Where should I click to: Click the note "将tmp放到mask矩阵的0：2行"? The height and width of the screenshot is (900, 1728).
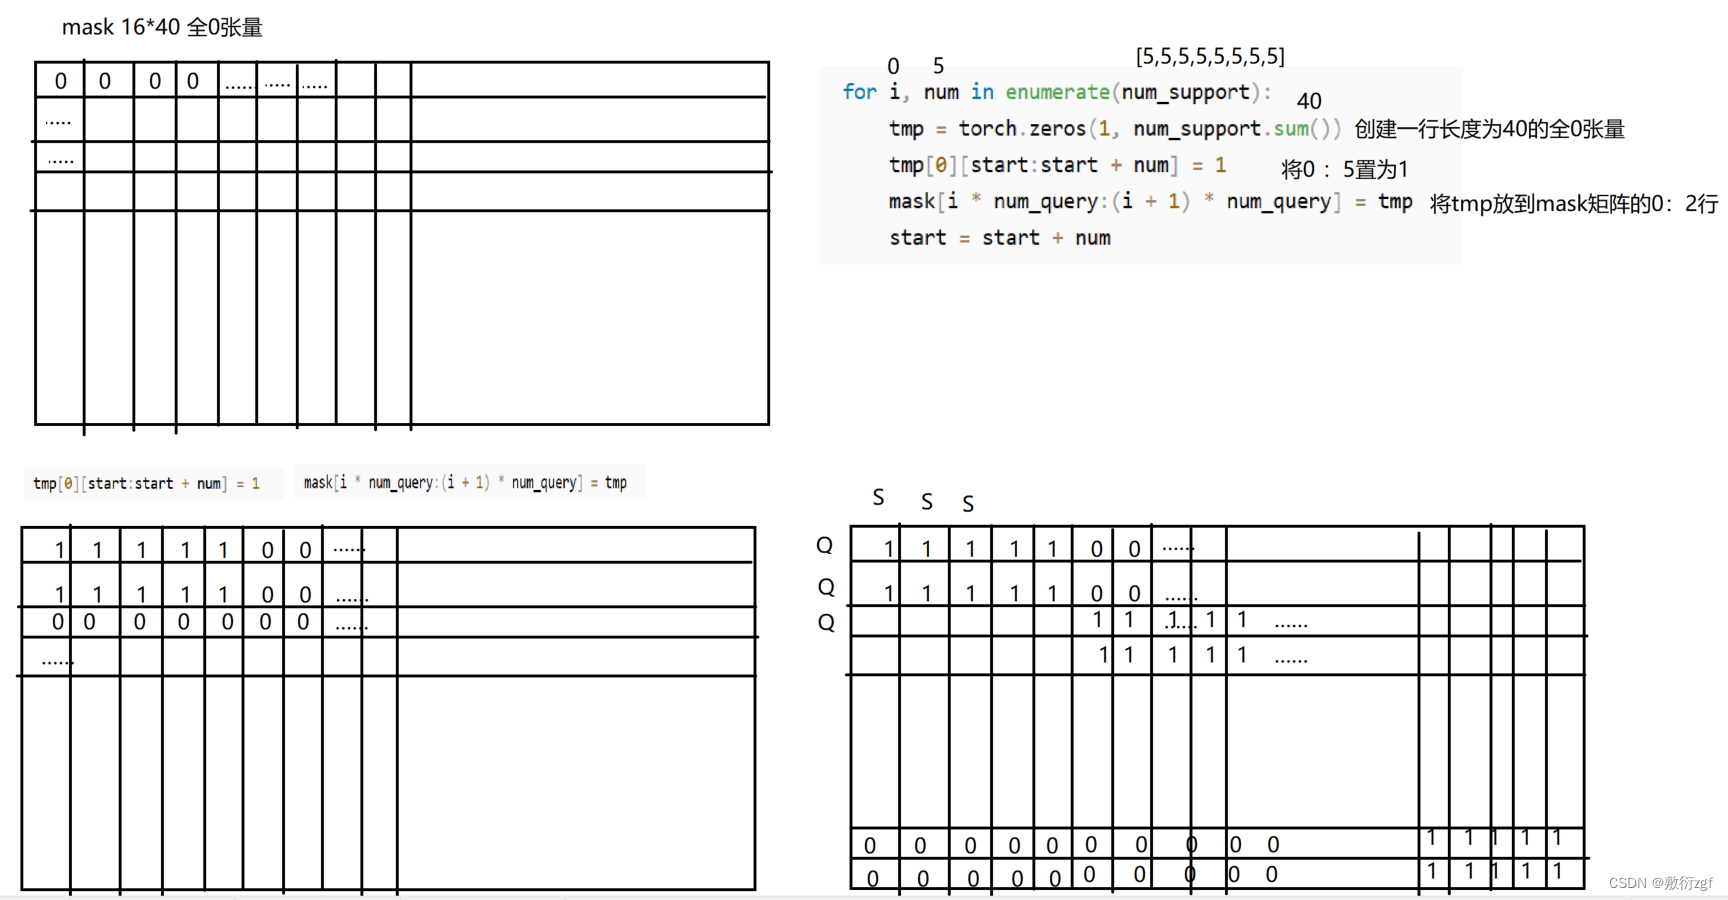coord(1574,204)
